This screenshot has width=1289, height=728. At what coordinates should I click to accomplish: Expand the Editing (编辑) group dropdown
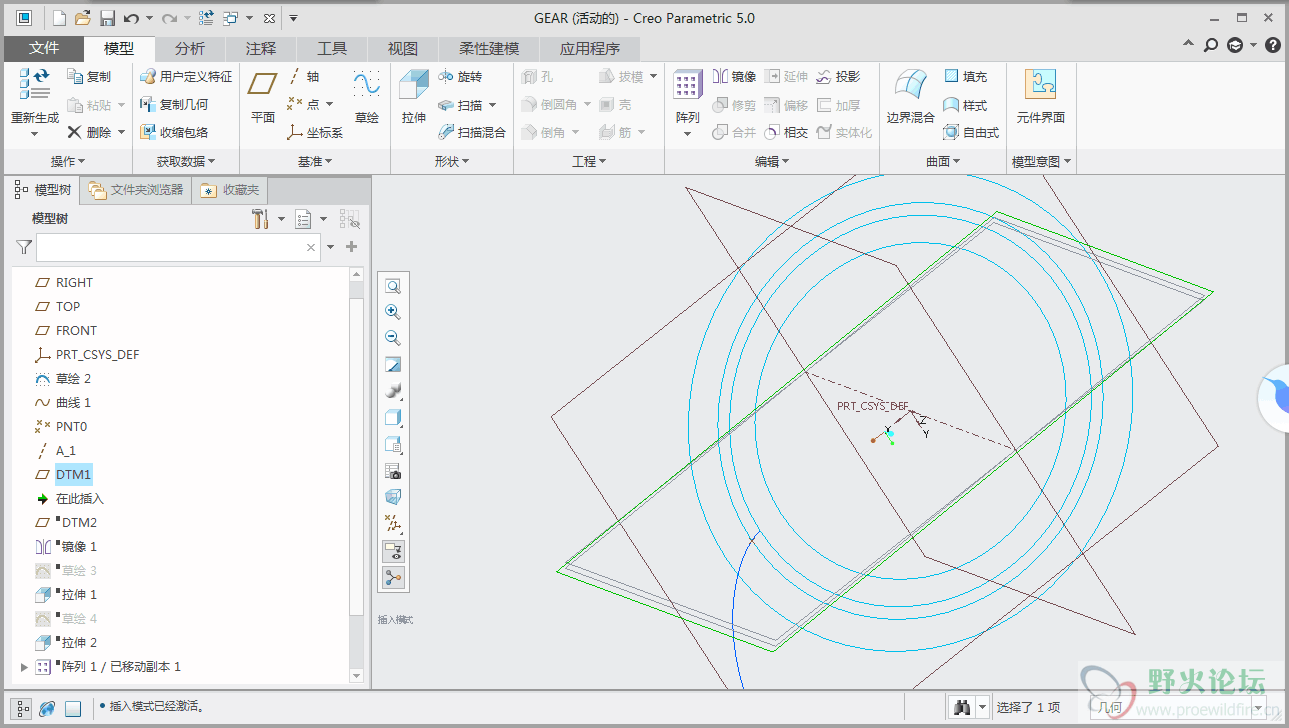pyautogui.click(x=772, y=161)
